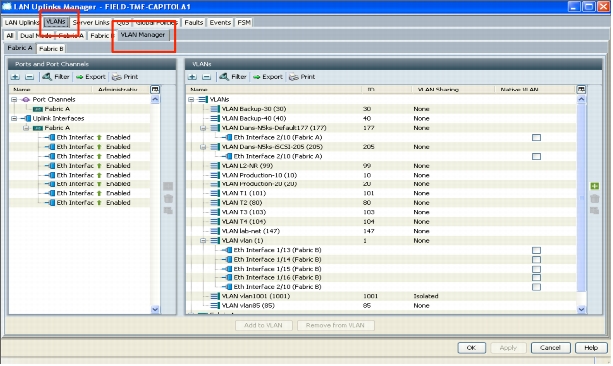Toggle Native VLAN for 2/10 under Default177
The height and width of the screenshot is (366, 613).
[536, 138]
